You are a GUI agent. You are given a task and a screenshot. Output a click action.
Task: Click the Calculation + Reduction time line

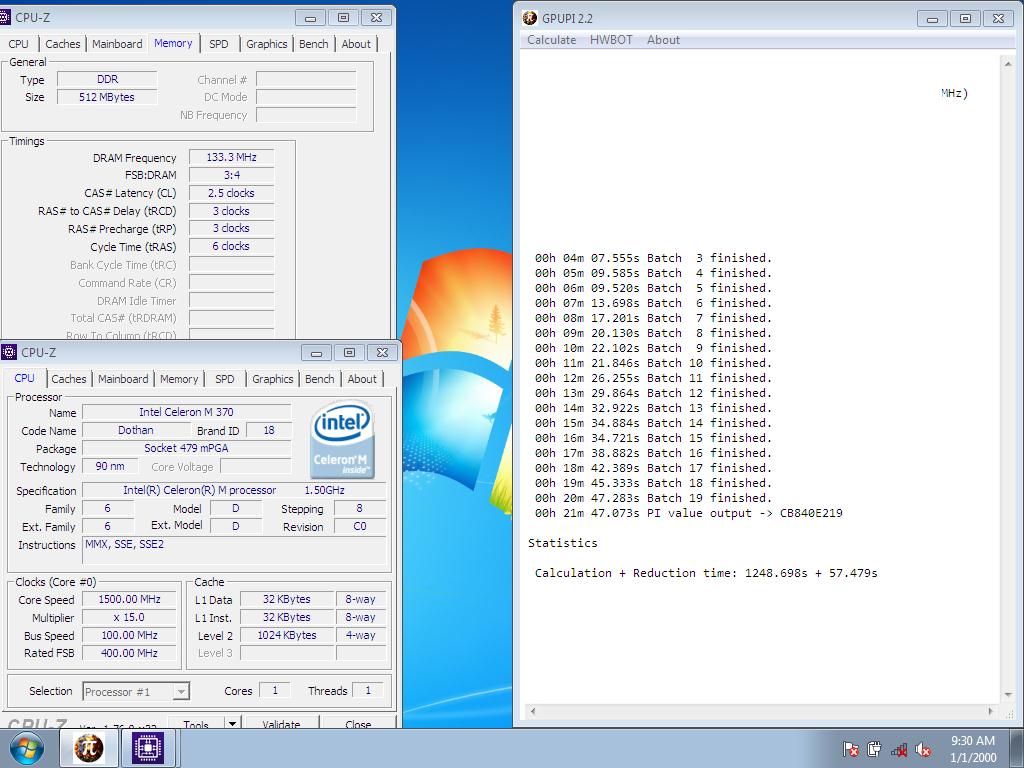pyautogui.click(x=706, y=573)
